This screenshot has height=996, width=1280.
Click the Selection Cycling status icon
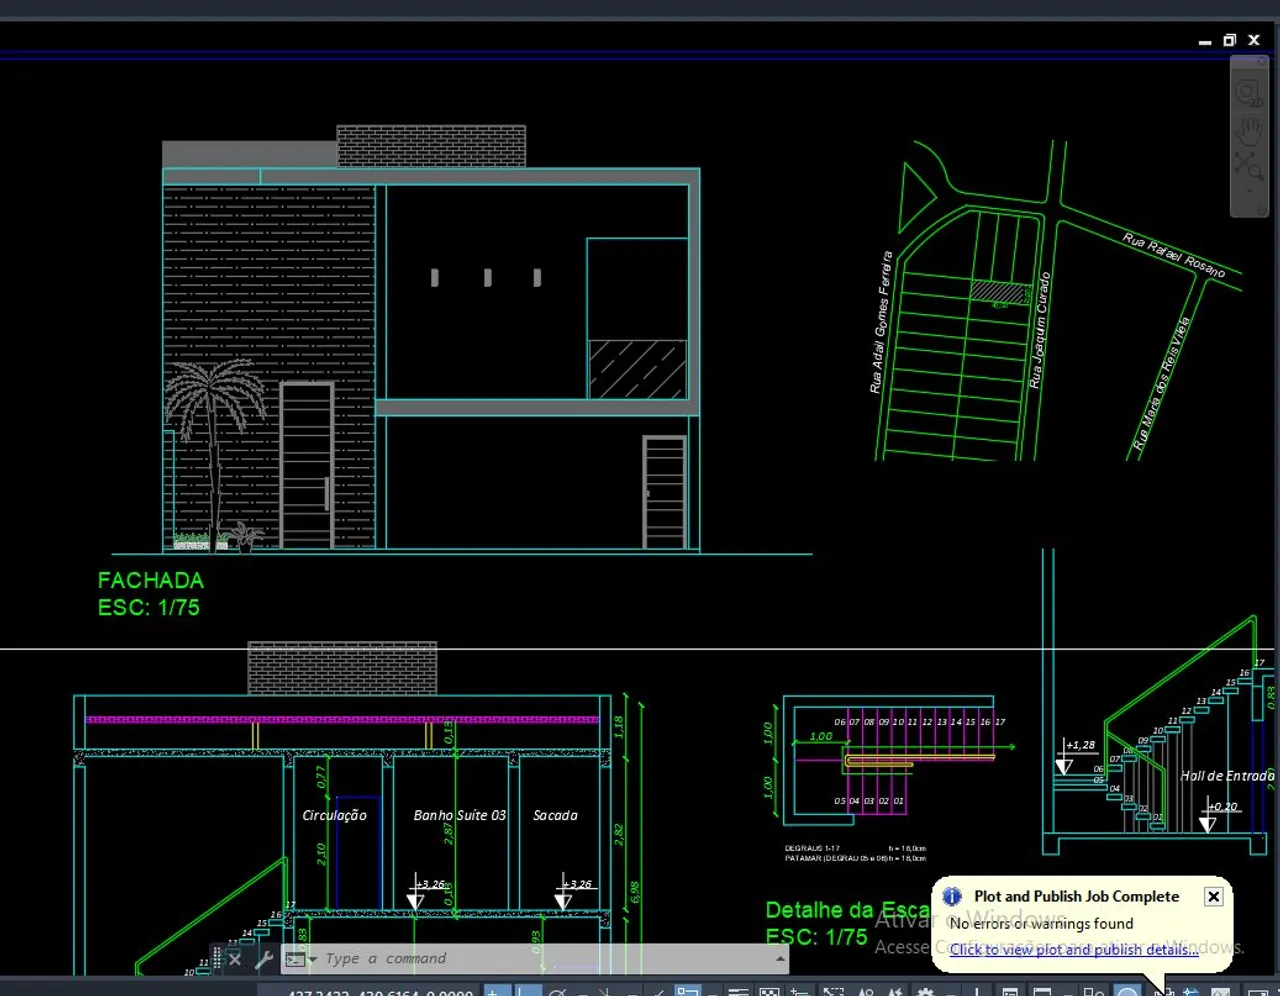800,992
